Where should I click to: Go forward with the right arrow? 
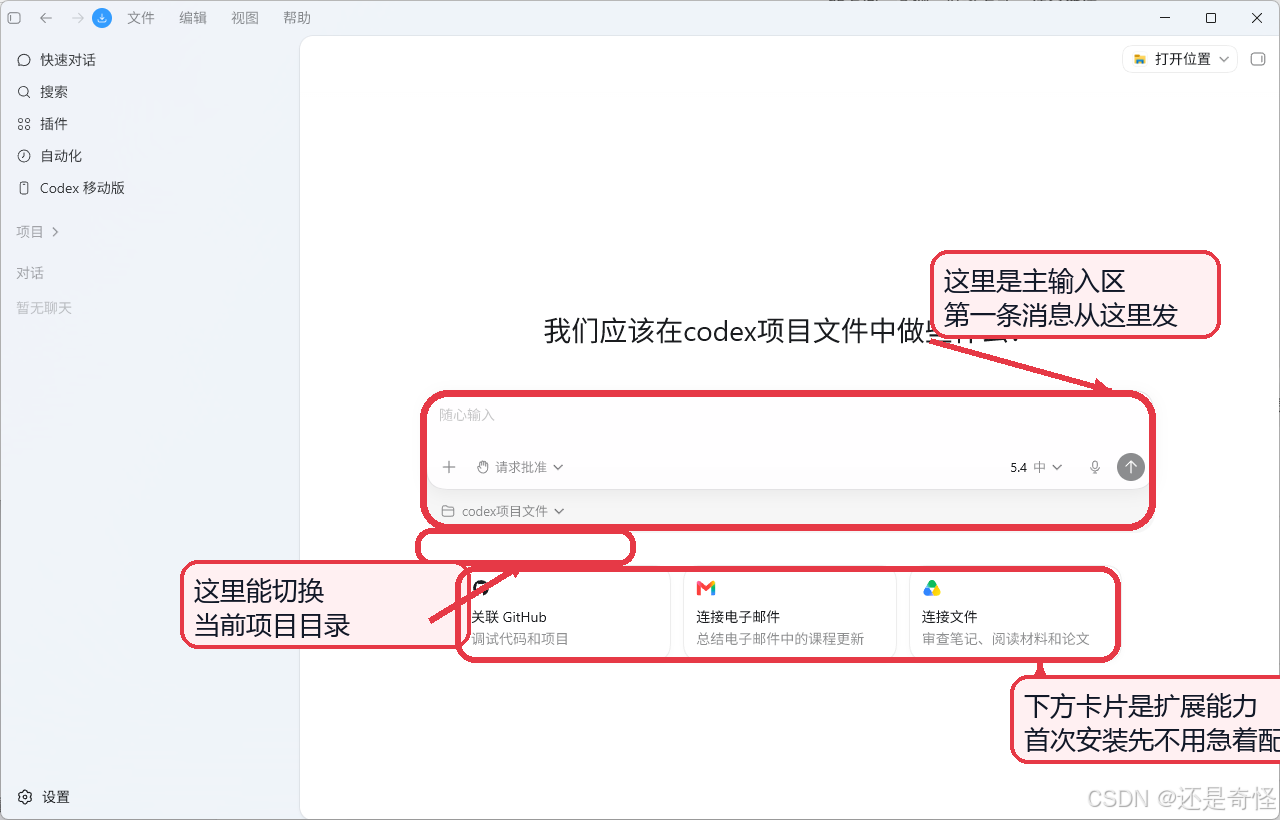pyautogui.click(x=78, y=18)
